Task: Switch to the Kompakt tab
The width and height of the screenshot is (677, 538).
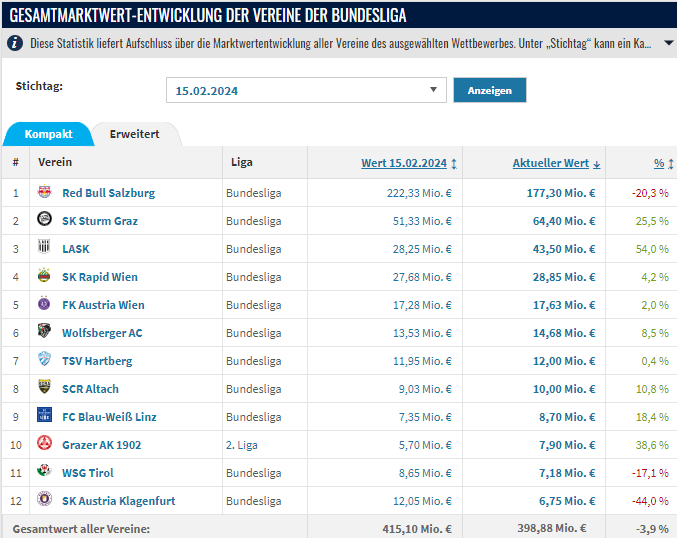Action: tap(48, 134)
